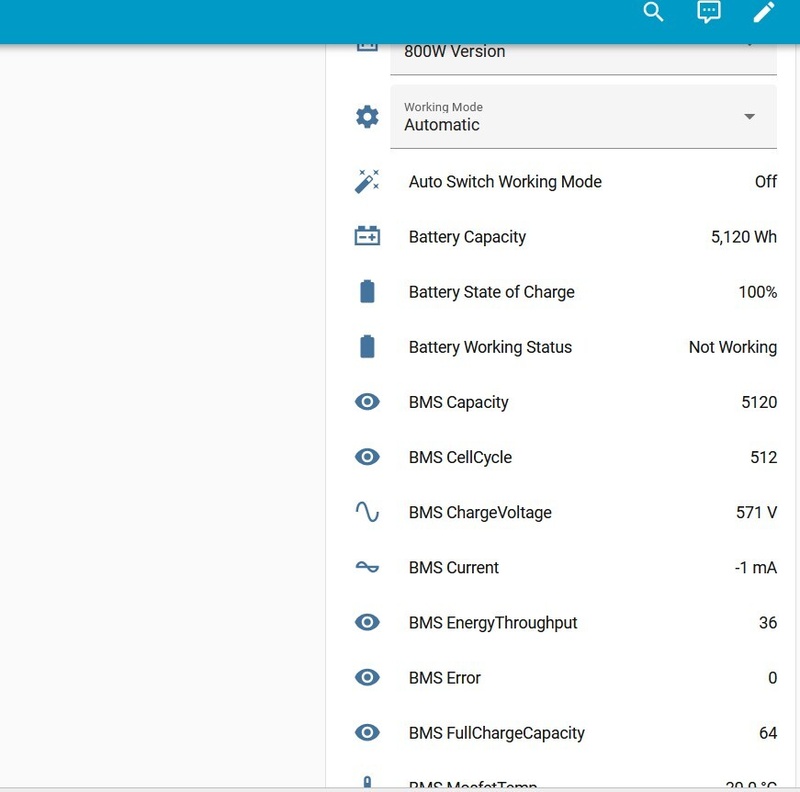Click the gear icon beside Working Mode
This screenshot has height=792, width=800.
[x=367, y=117]
